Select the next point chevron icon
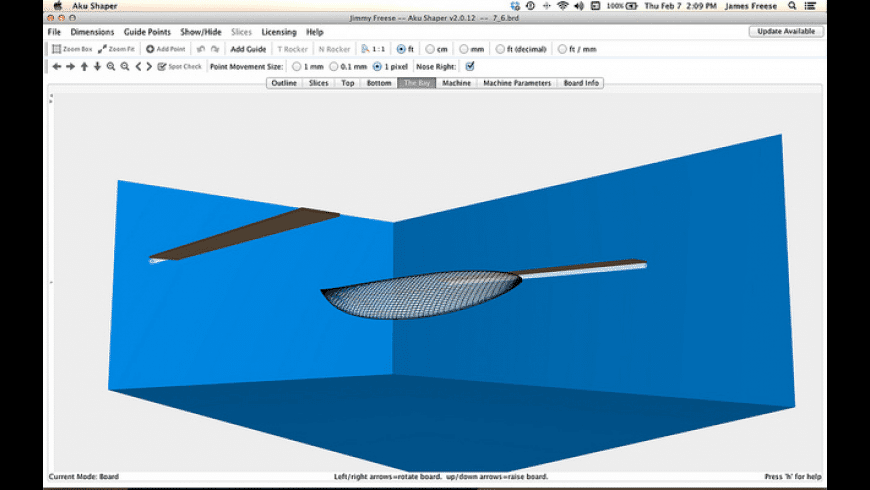The height and width of the screenshot is (490, 870). tap(149, 67)
